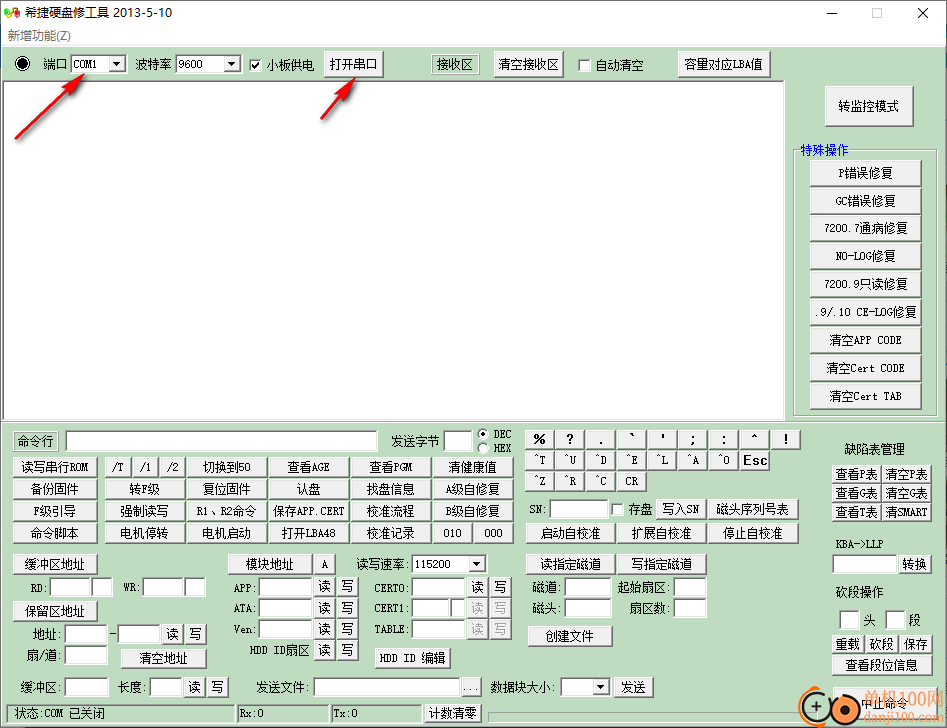
Task: Click the 打开串口 button
Action: coord(353,64)
